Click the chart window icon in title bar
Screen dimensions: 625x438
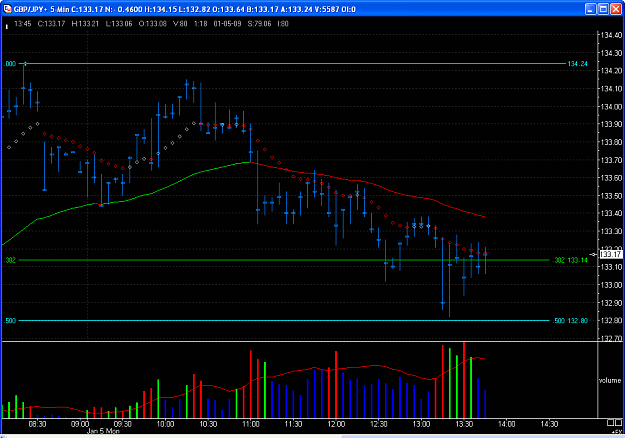[7, 8]
